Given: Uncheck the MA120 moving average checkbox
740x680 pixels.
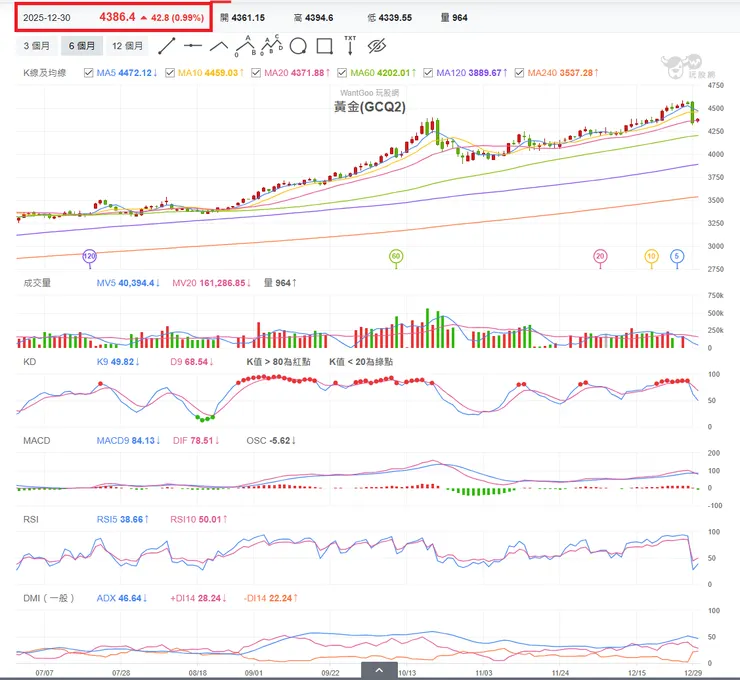Looking at the screenshot, I should [x=428, y=73].
